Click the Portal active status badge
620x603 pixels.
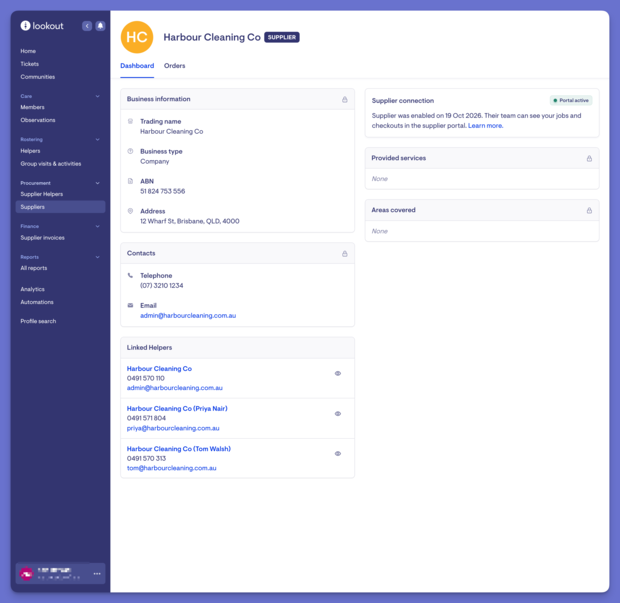click(571, 100)
